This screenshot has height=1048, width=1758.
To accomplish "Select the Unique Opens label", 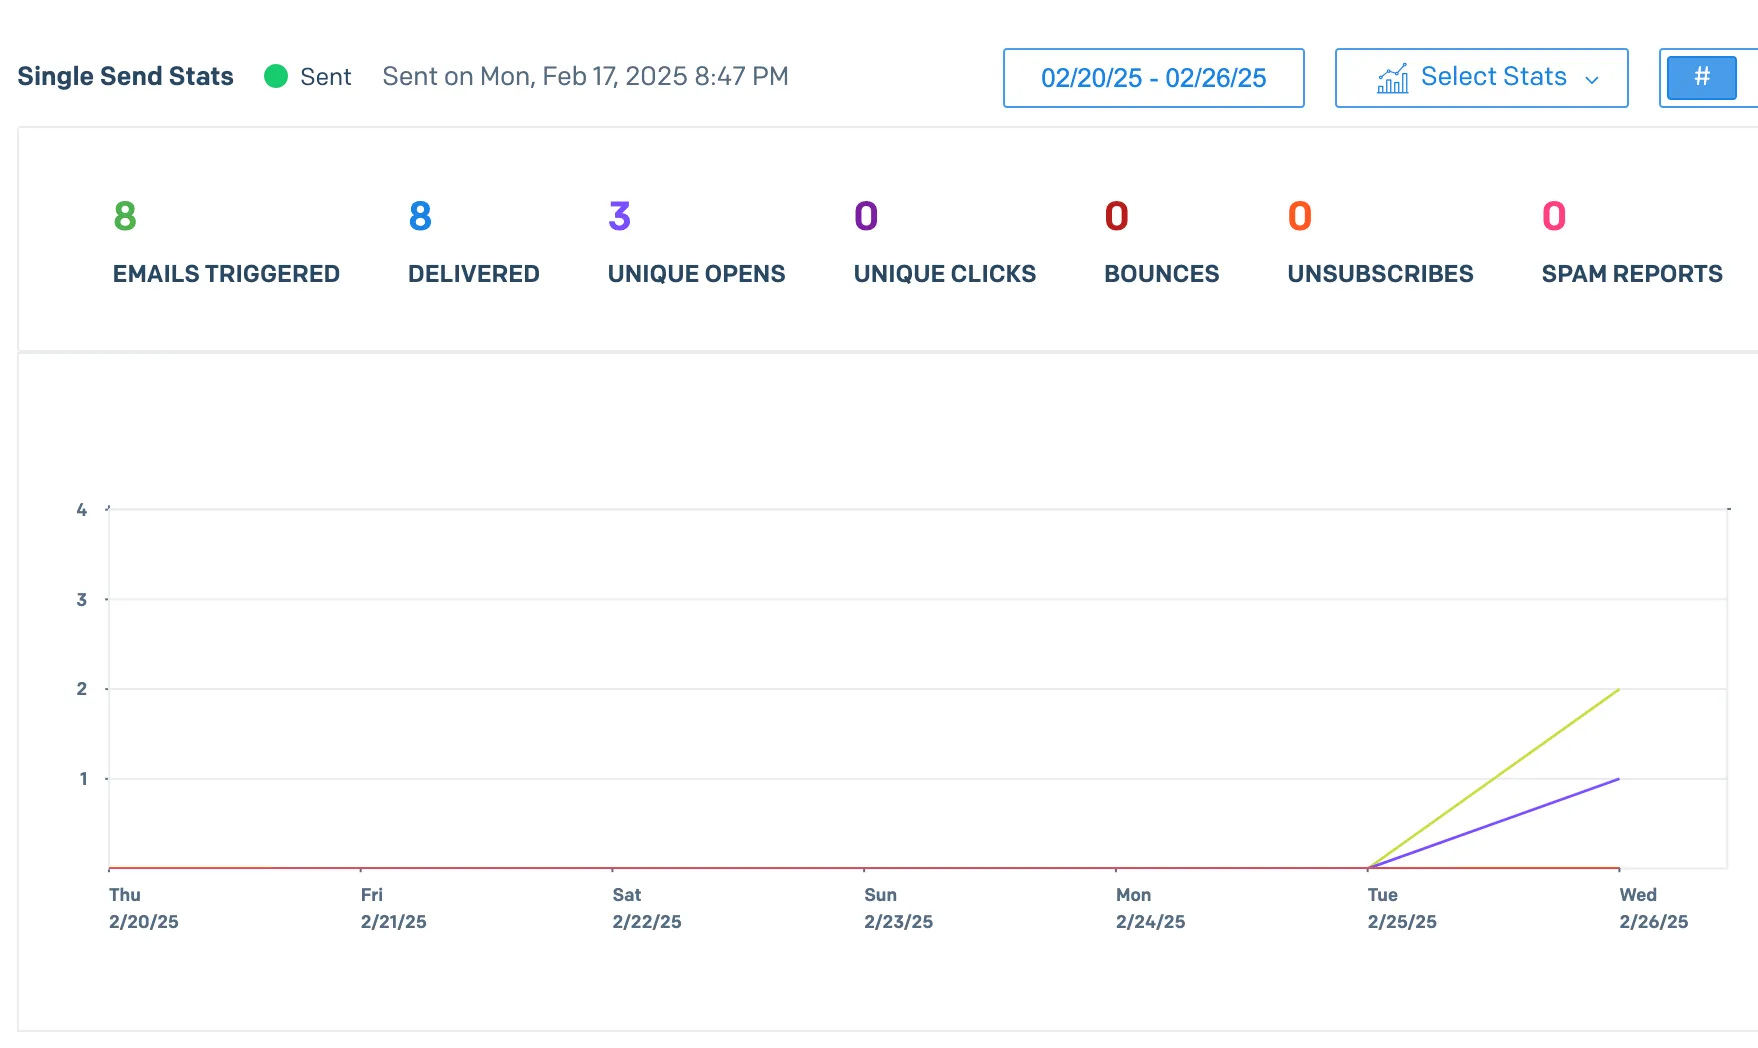I will tap(696, 274).
